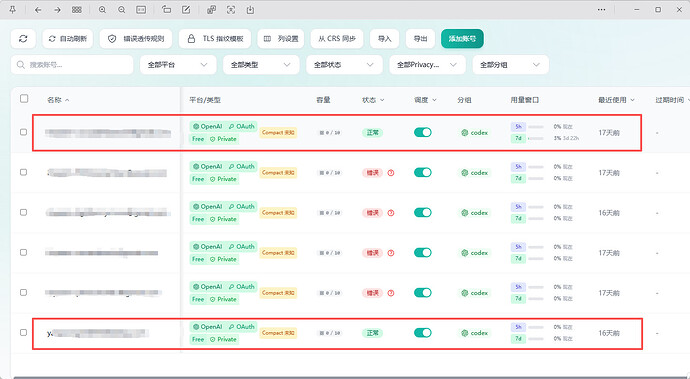
Task: Click error info icon in fifth row
Action: [x=391, y=293]
